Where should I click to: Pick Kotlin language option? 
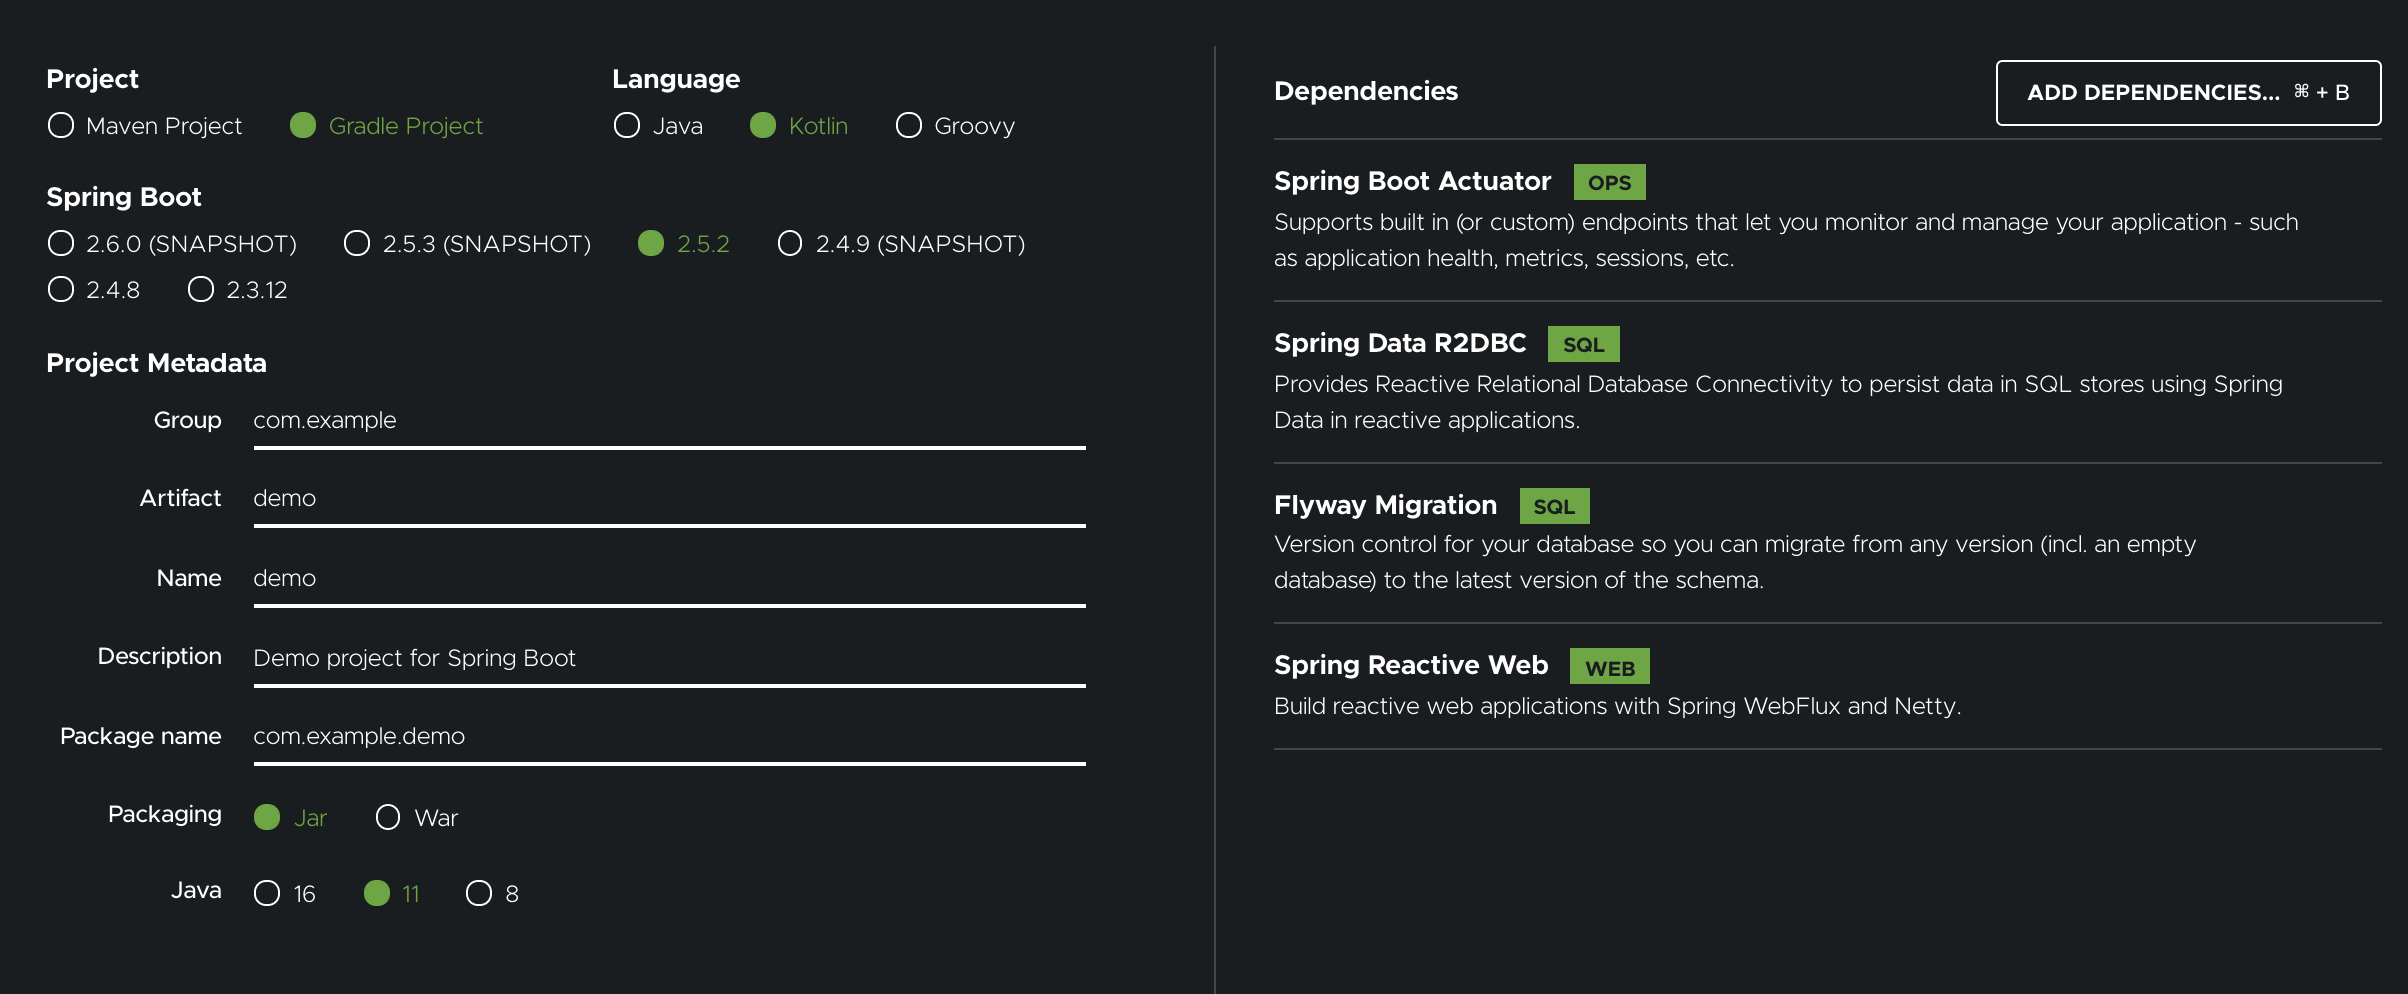coord(763,126)
